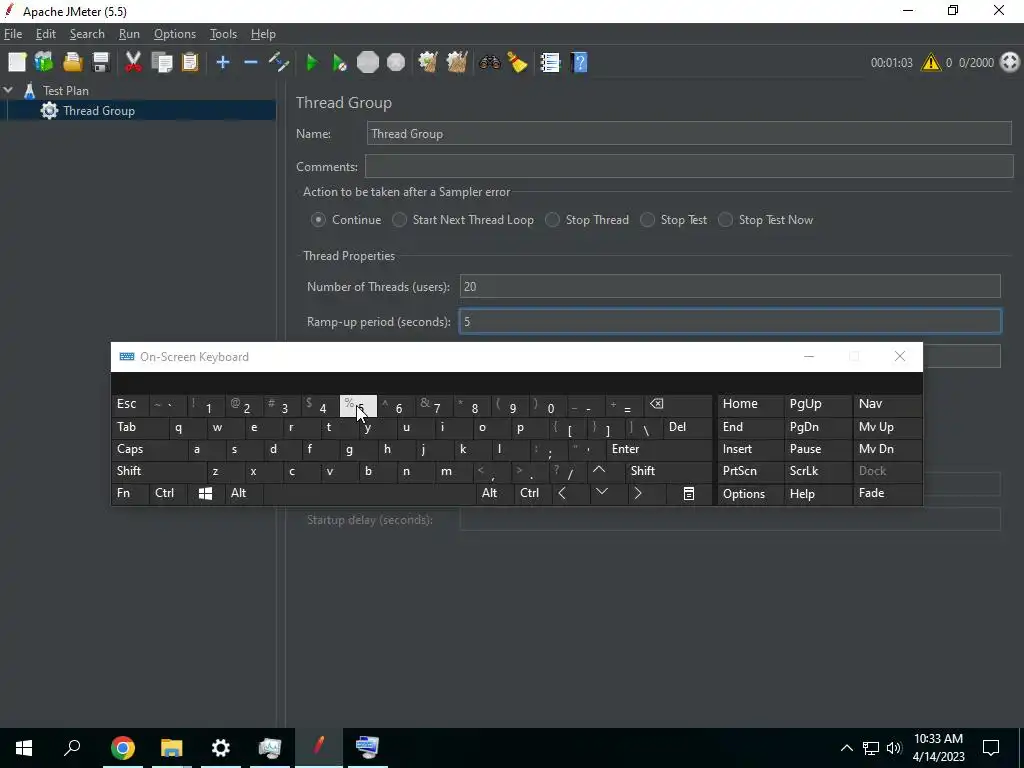This screenshot has width=1024, height=768.
Task: Open the Help menu in menu bar
Action: pyautogui.click(x=263, y=34)
